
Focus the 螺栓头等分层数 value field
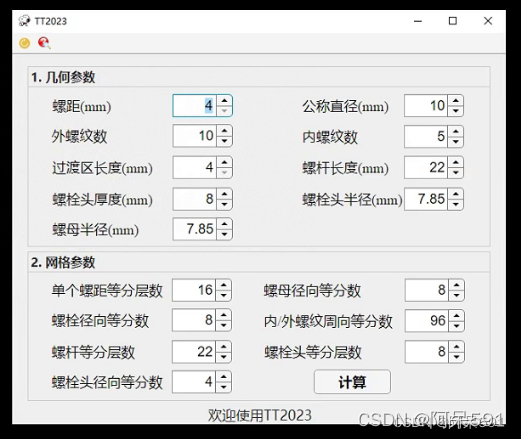[427, 352]
